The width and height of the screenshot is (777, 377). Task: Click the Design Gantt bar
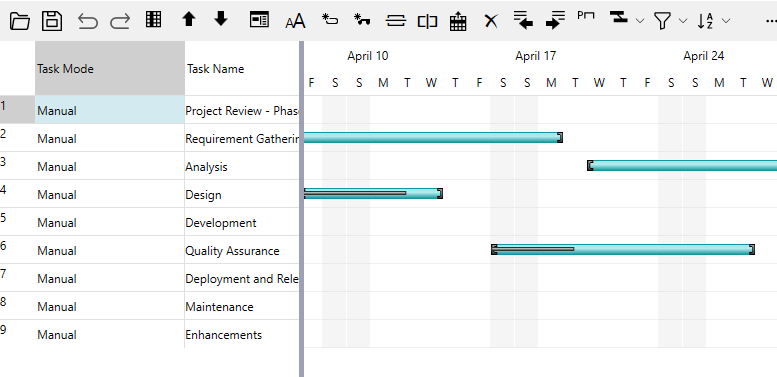coord(373,194)
